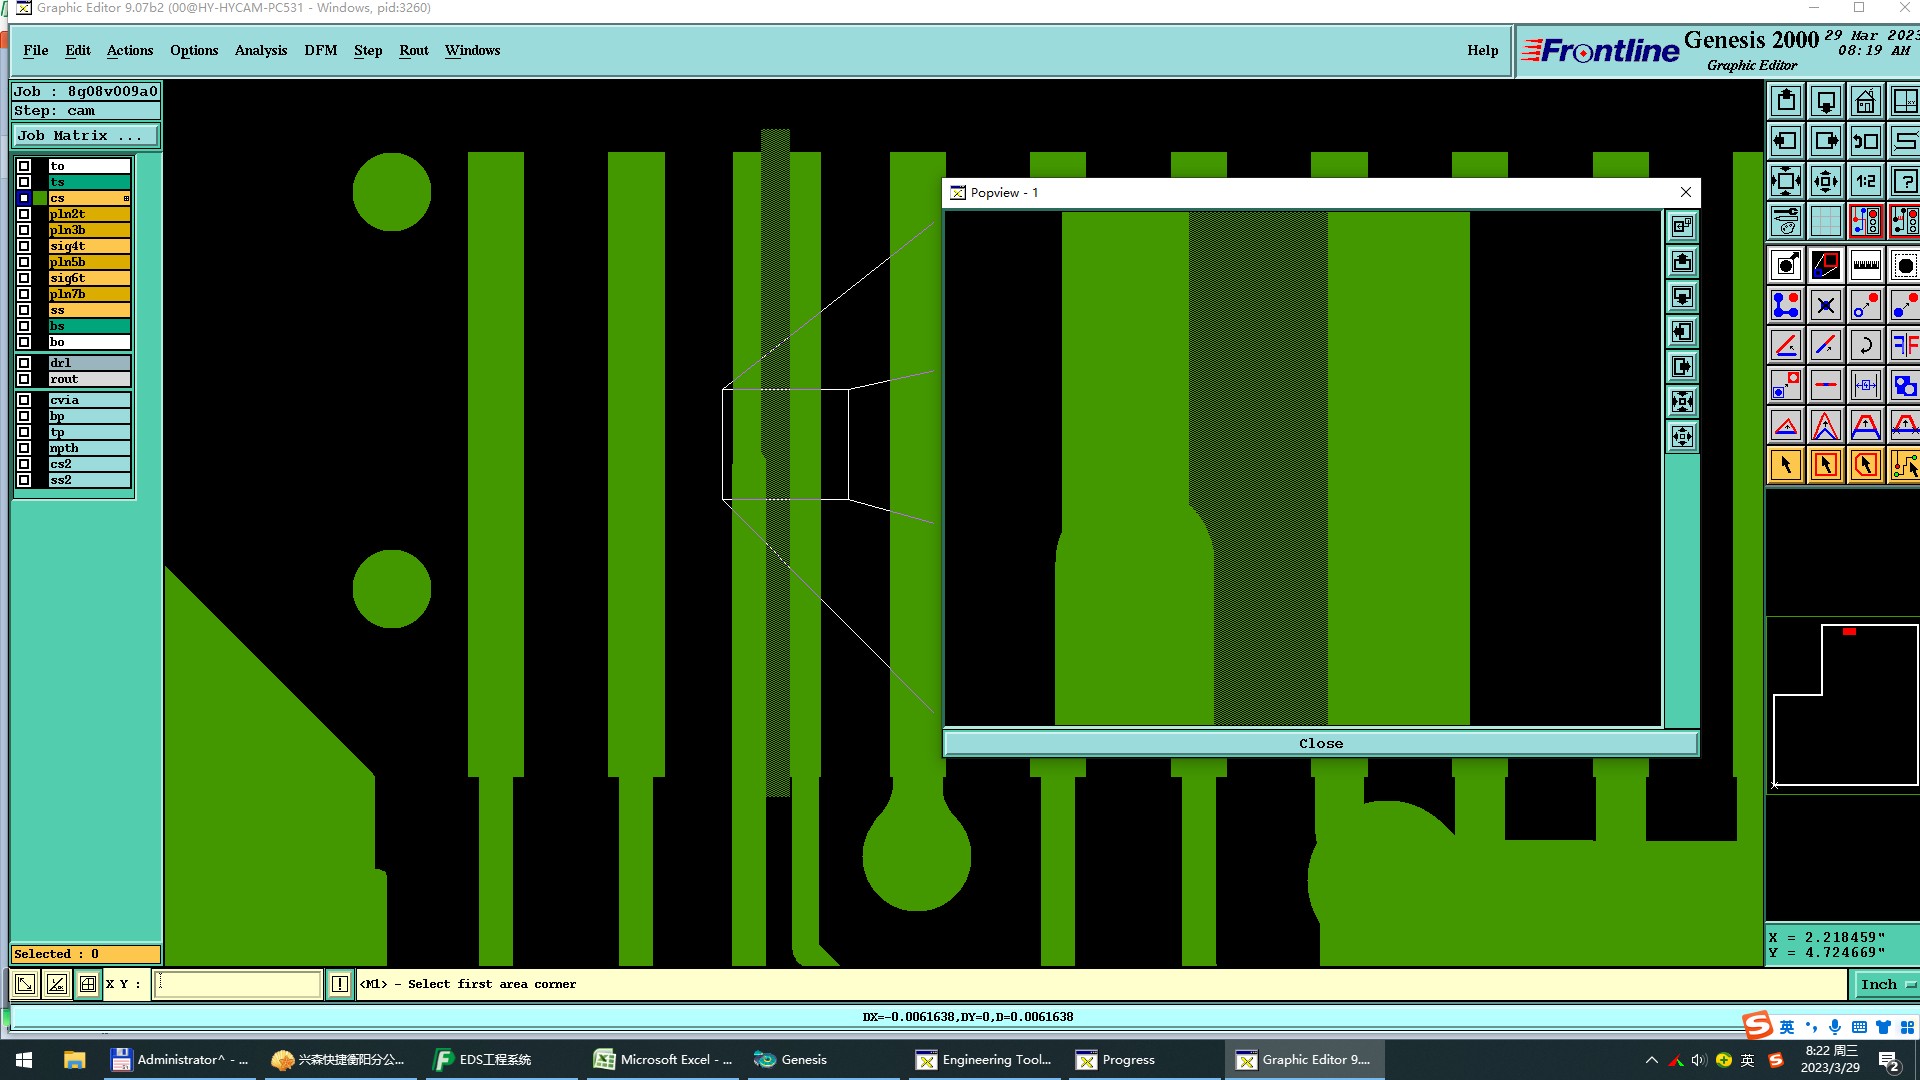Click the X Y coordinate input field

pyautogui.click(x=238, y=984)
